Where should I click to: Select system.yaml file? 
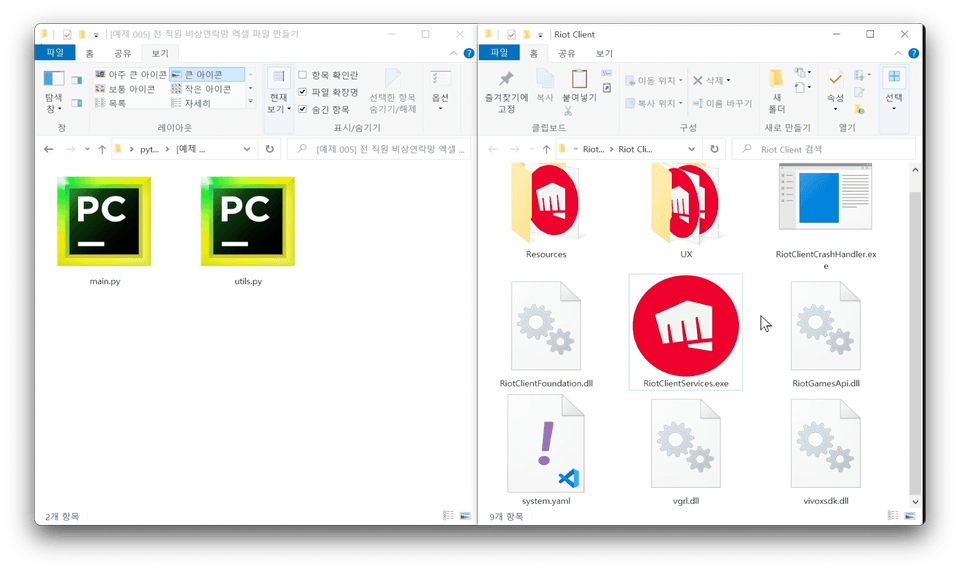[546, 444]
